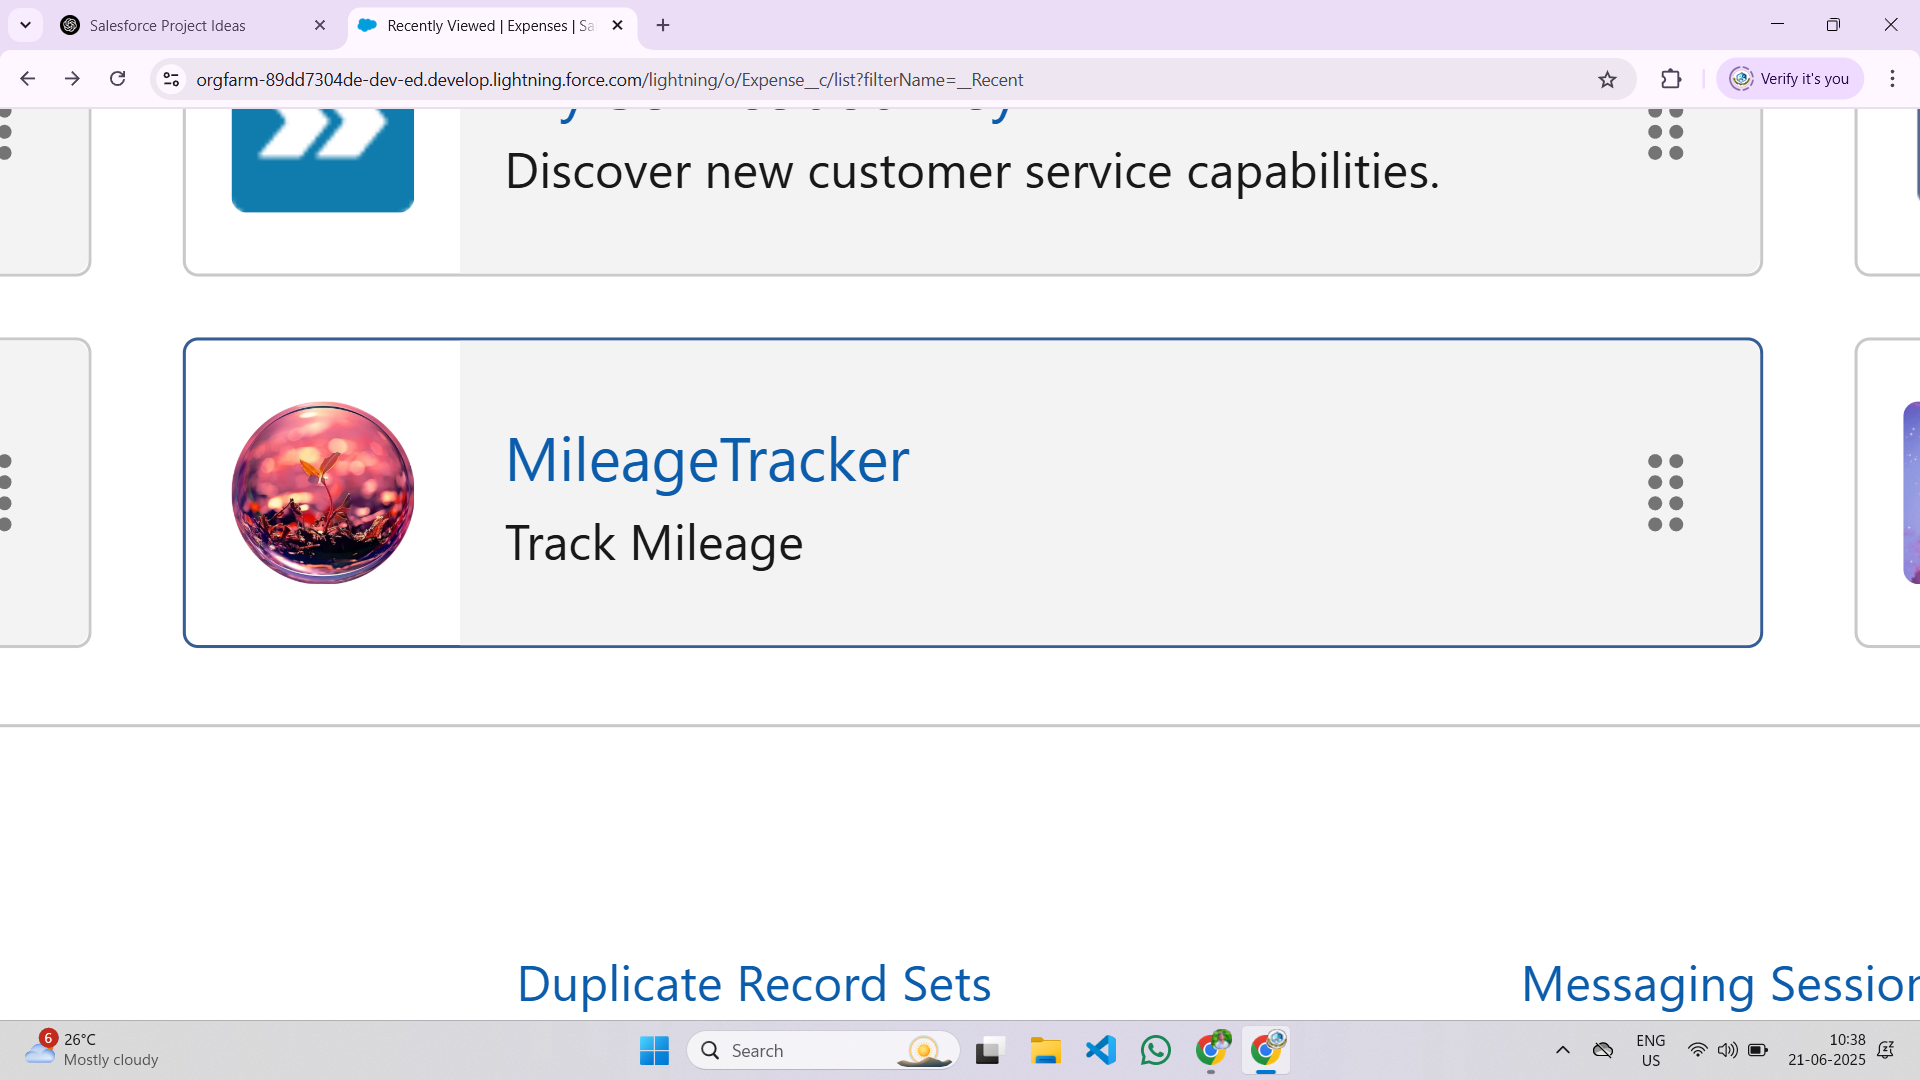Open the Extensions puzzle icon
Screen dimensions: 1920x1080
pos(1671,79)
